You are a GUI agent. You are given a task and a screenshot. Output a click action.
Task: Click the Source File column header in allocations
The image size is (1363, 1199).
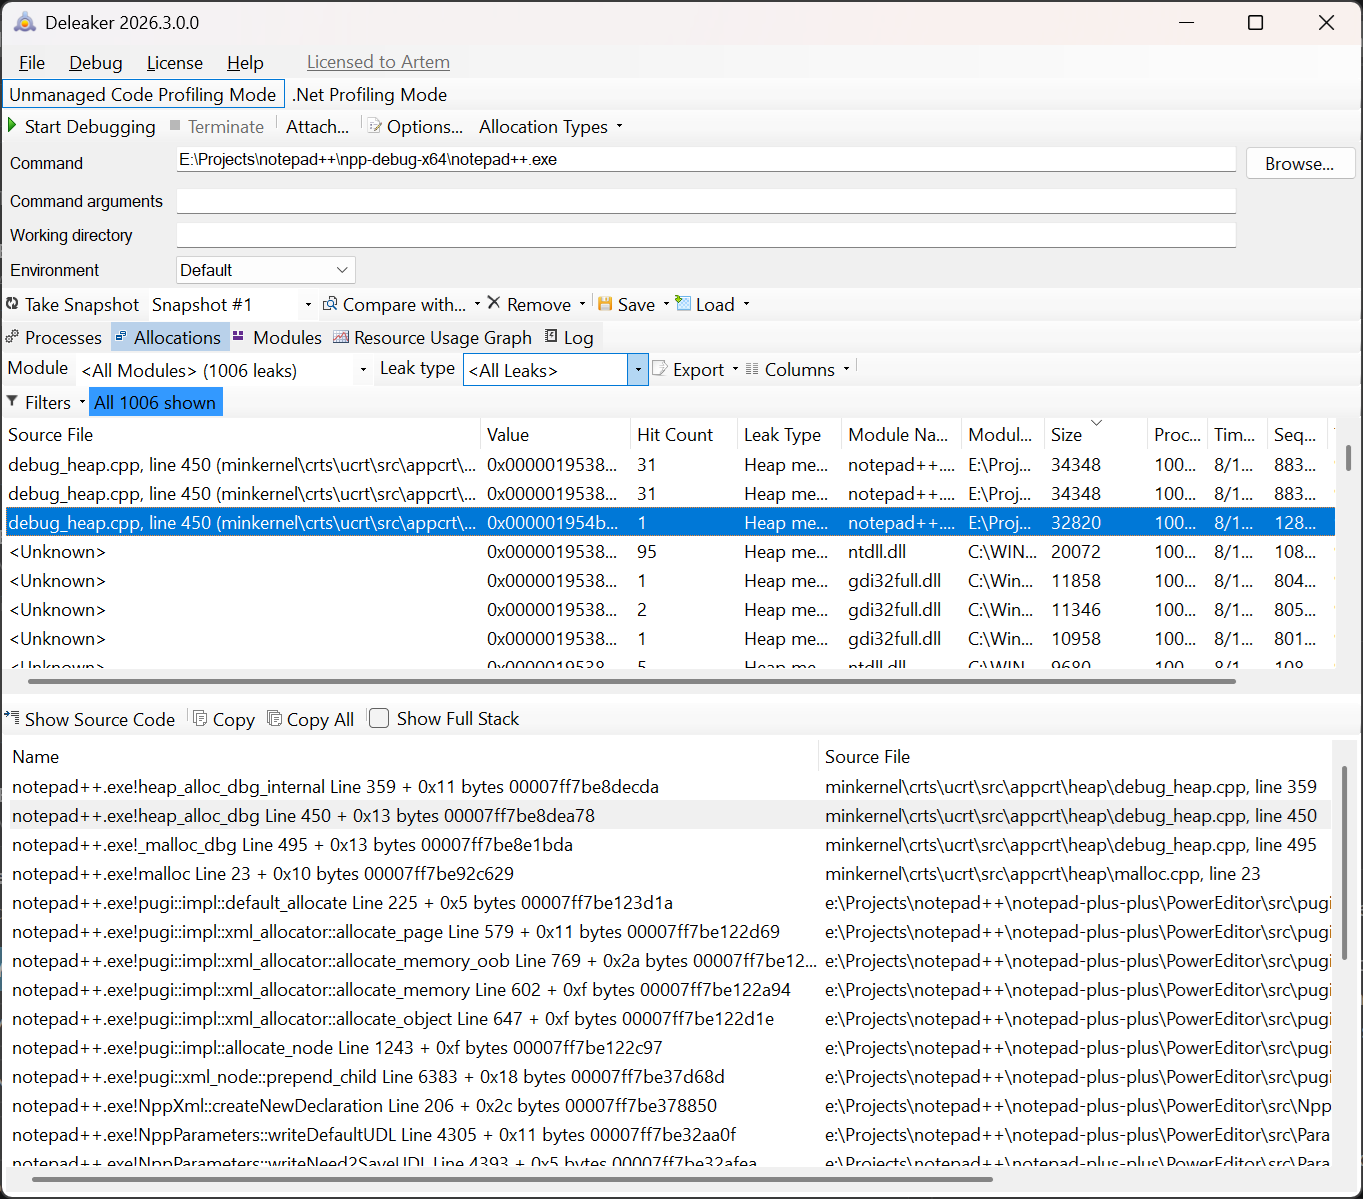point(241,434)
